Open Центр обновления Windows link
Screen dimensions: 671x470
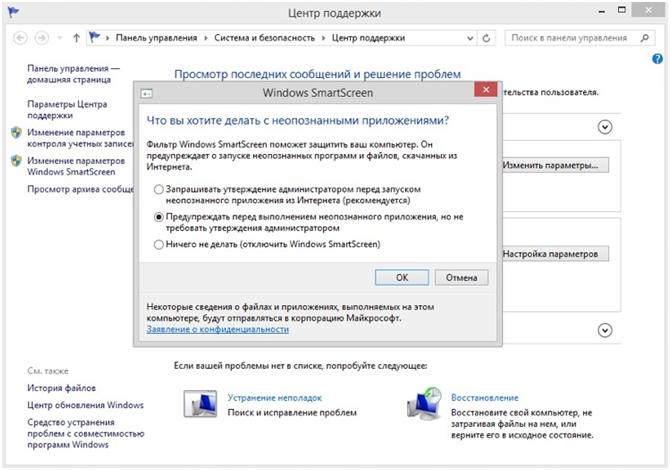[85, 405]
